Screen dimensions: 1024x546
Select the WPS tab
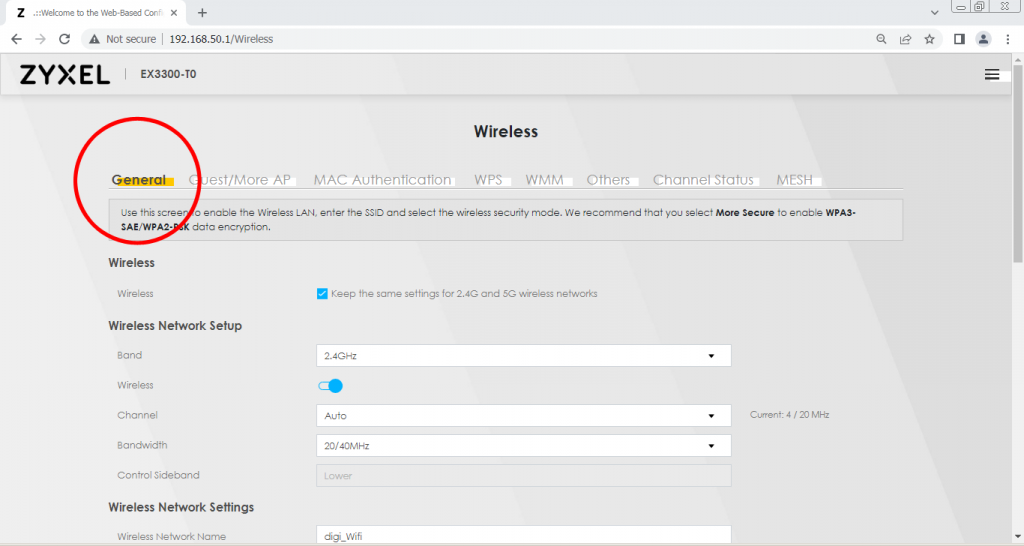click(488, 180)
